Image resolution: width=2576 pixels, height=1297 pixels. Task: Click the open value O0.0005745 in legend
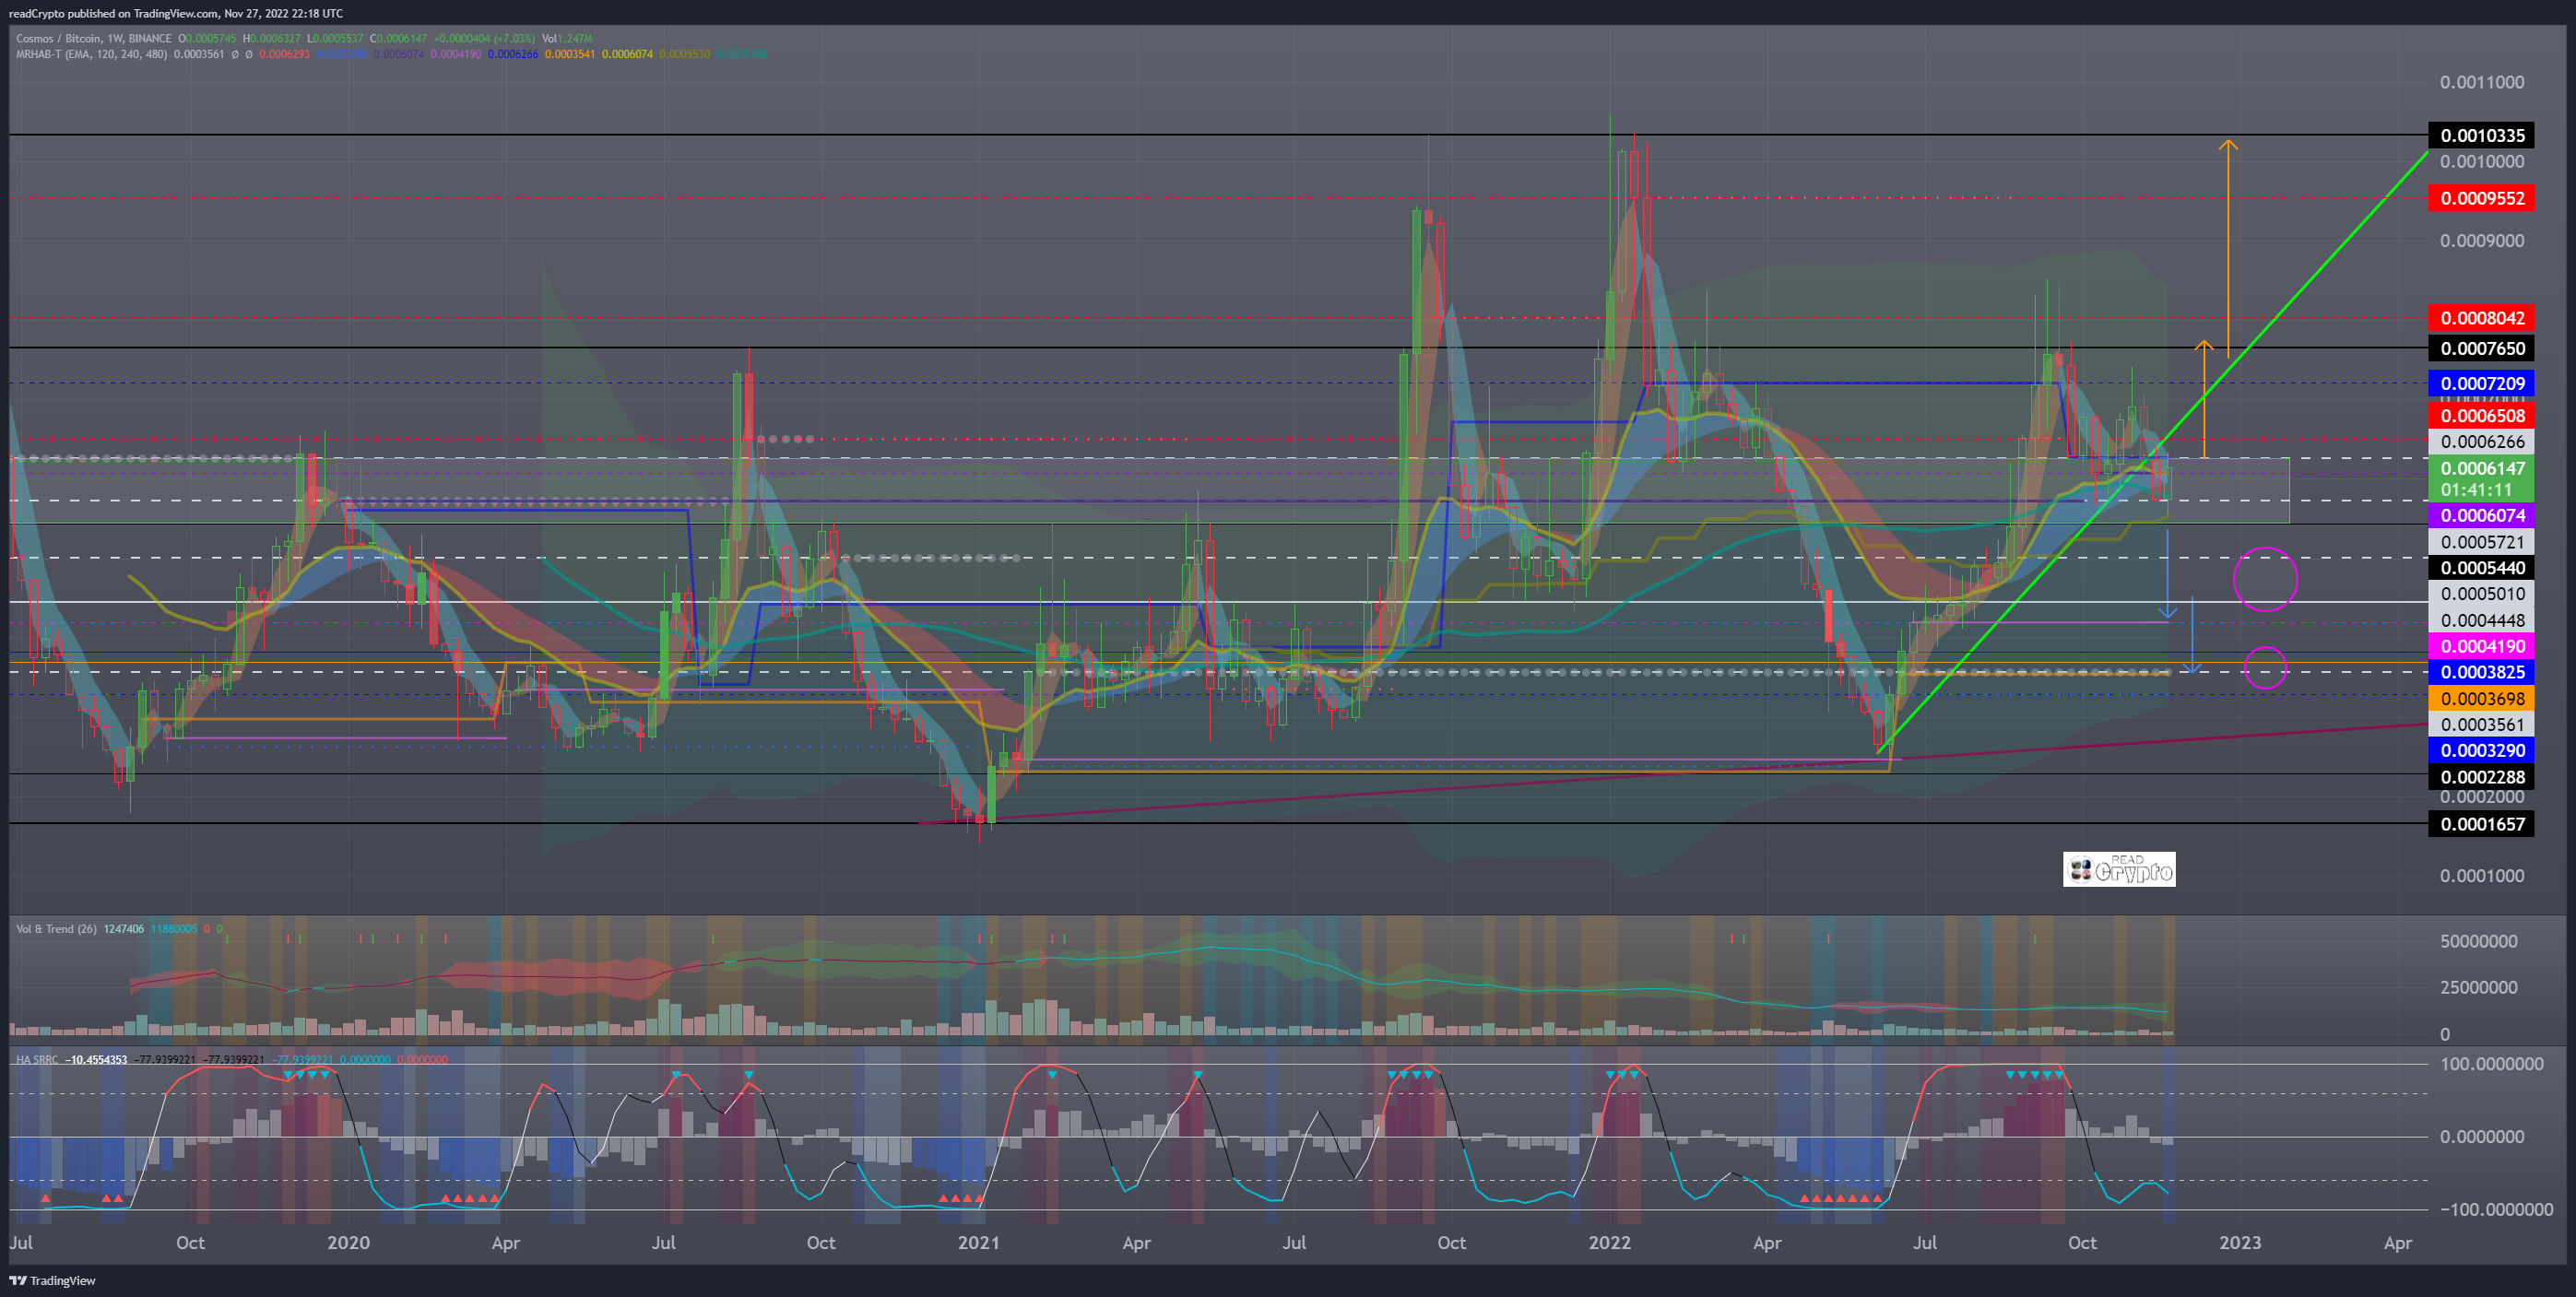click(208, 39)
